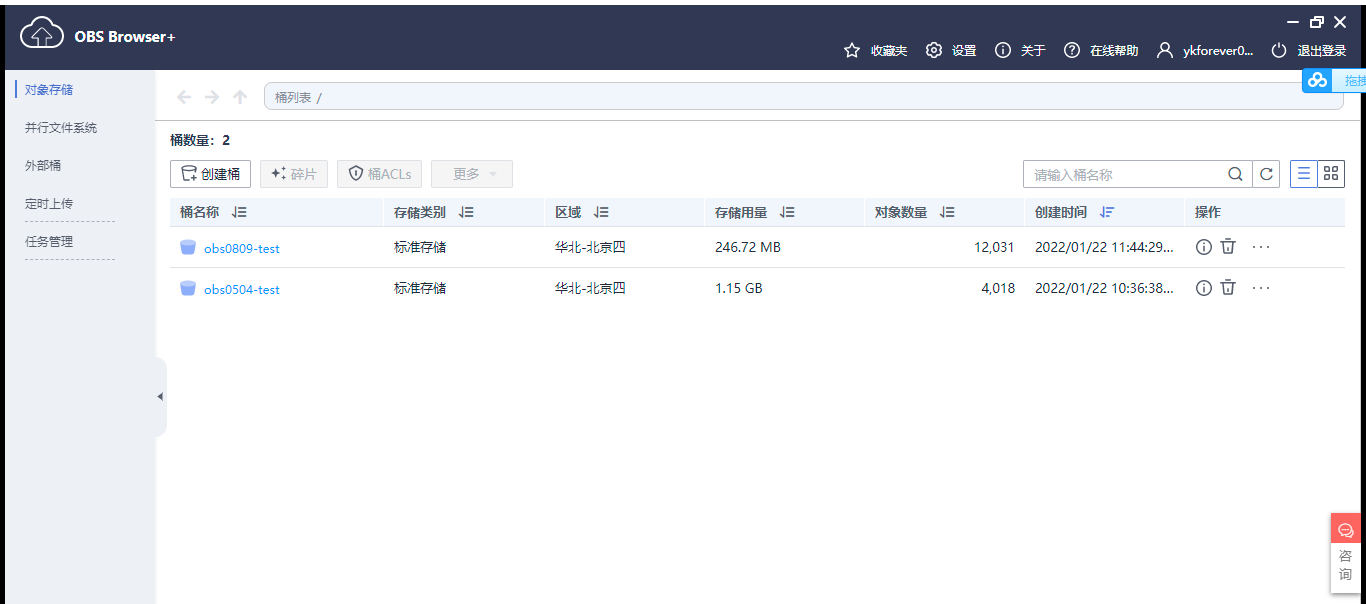Click the obs0809-test bucket icon

tap(188, 247)
